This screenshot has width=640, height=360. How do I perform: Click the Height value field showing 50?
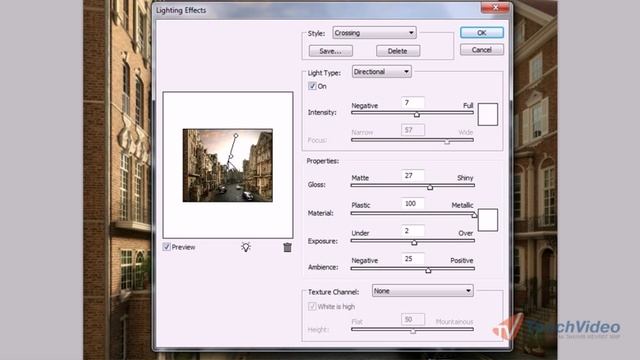tap(413, 319)
